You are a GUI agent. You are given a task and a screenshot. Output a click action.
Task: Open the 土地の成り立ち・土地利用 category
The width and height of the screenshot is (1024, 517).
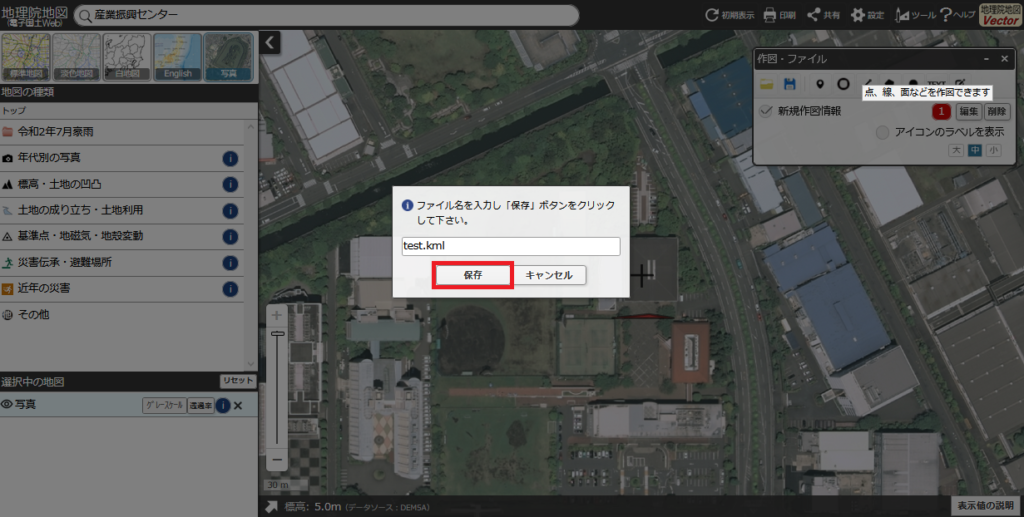point(121,210)
